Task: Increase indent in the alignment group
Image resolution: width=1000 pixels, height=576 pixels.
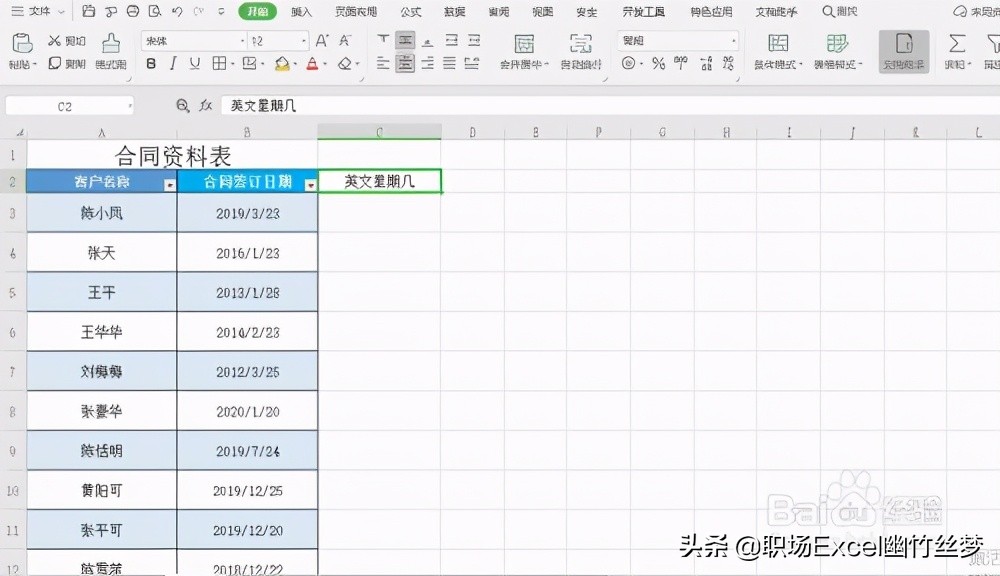Action: 474,41
